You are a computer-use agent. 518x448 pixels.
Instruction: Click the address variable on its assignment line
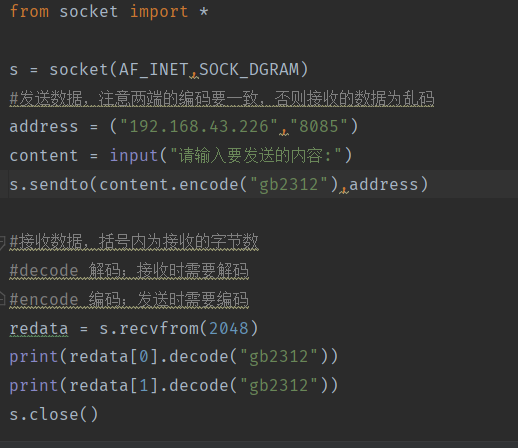(x=44, y=127)
